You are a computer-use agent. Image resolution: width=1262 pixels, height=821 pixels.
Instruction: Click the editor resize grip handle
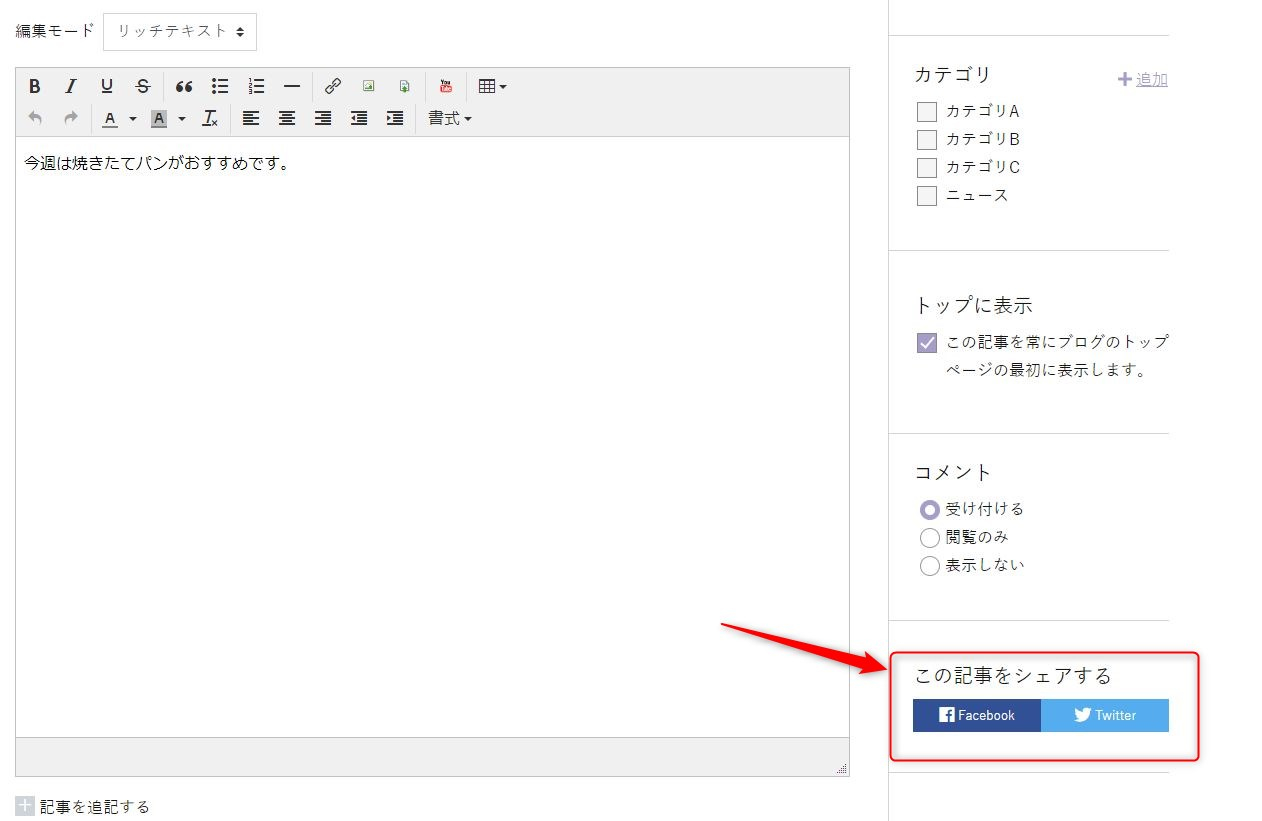click(842, 769)
